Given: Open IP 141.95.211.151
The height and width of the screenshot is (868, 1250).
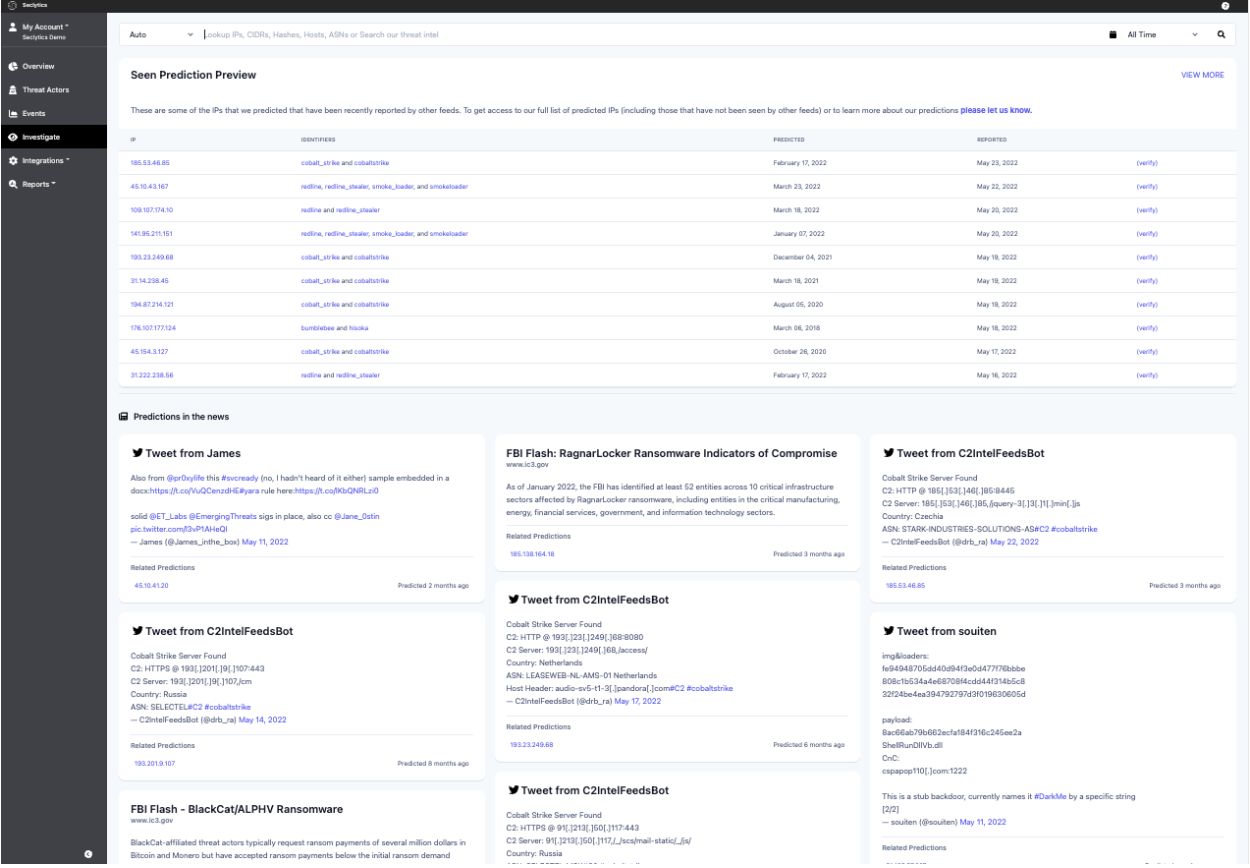Looking at the screenshot, I should (x=152, y=234).
